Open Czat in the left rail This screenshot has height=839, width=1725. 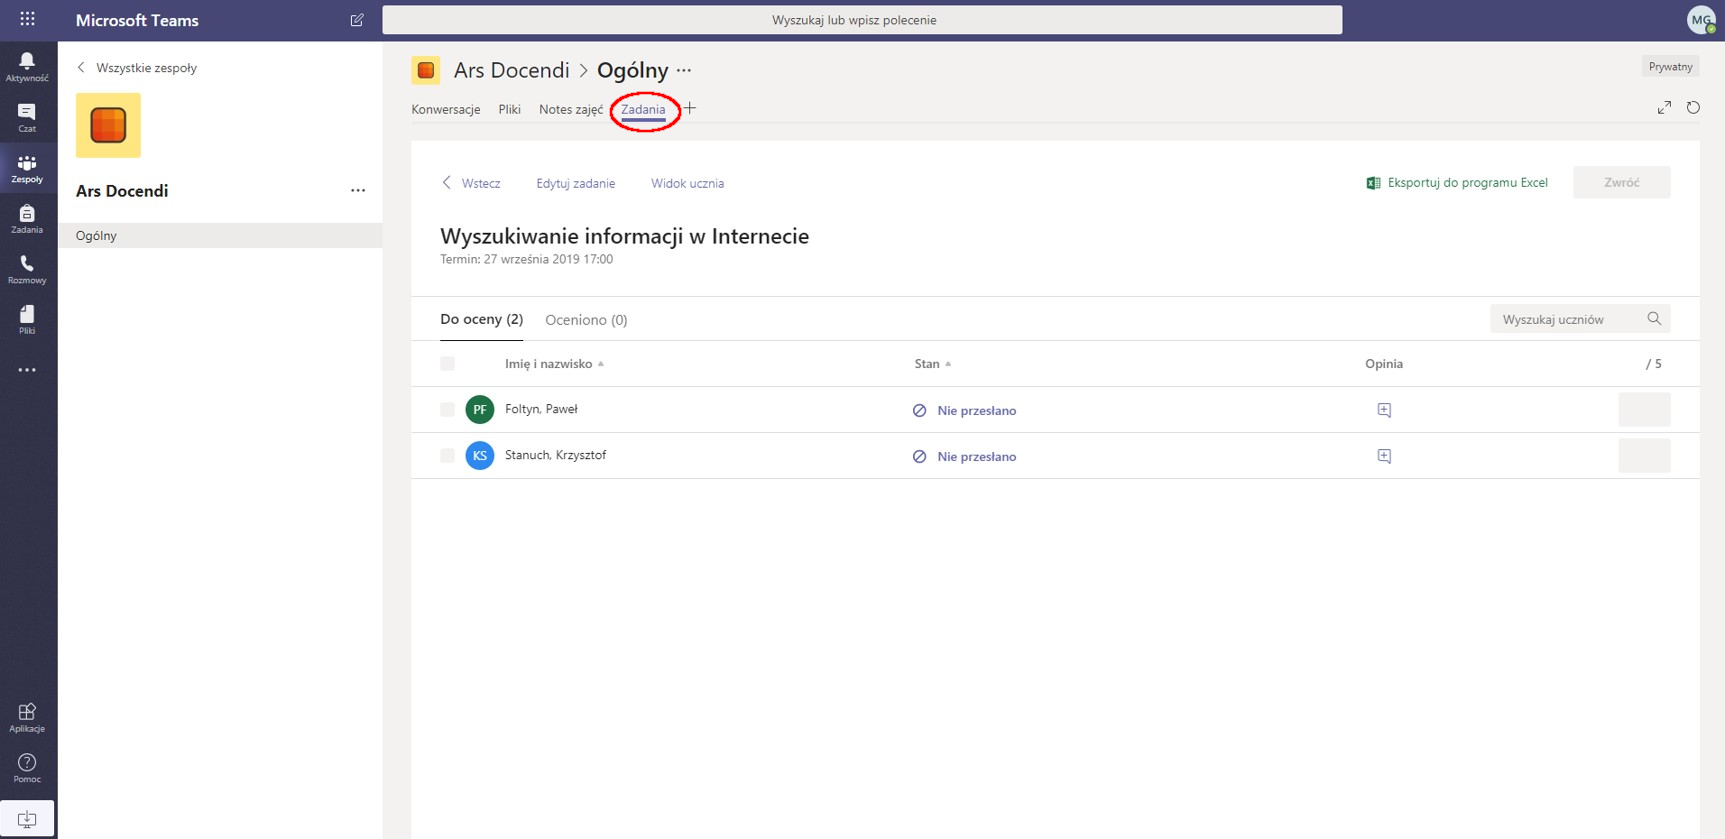pos(27,118)
